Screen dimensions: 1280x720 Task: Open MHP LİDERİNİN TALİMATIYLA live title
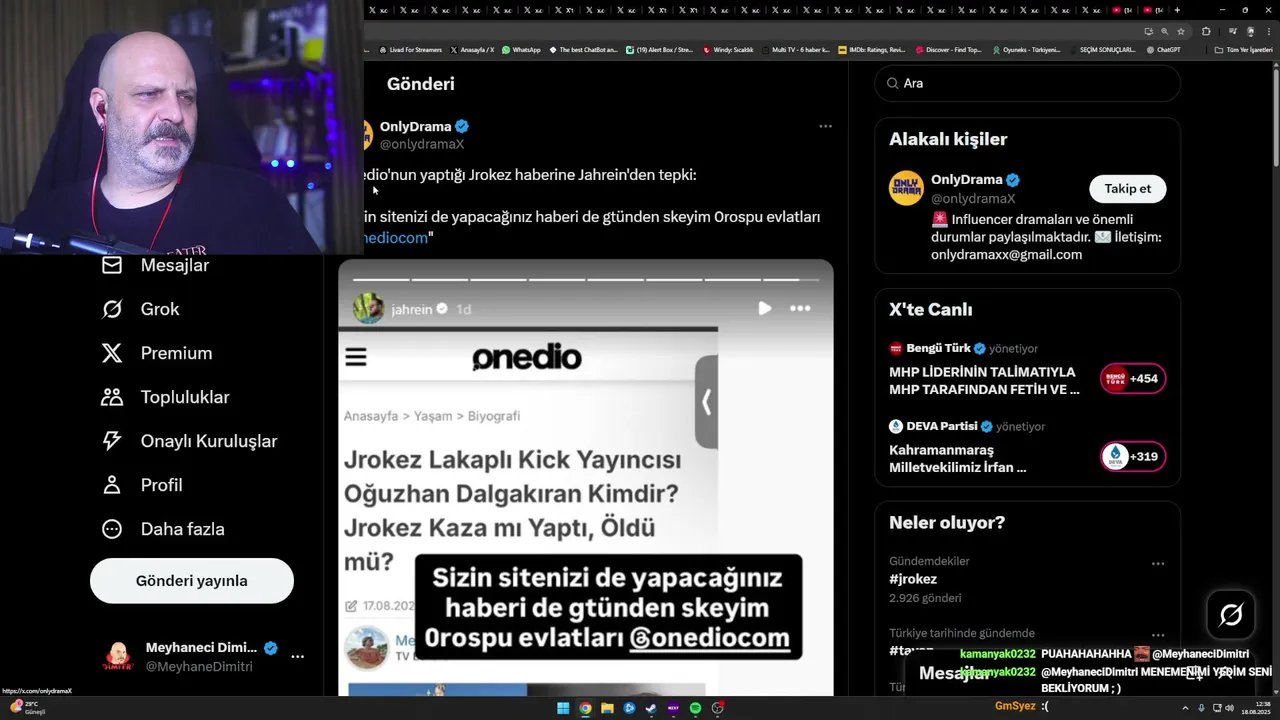pos(985,381)
